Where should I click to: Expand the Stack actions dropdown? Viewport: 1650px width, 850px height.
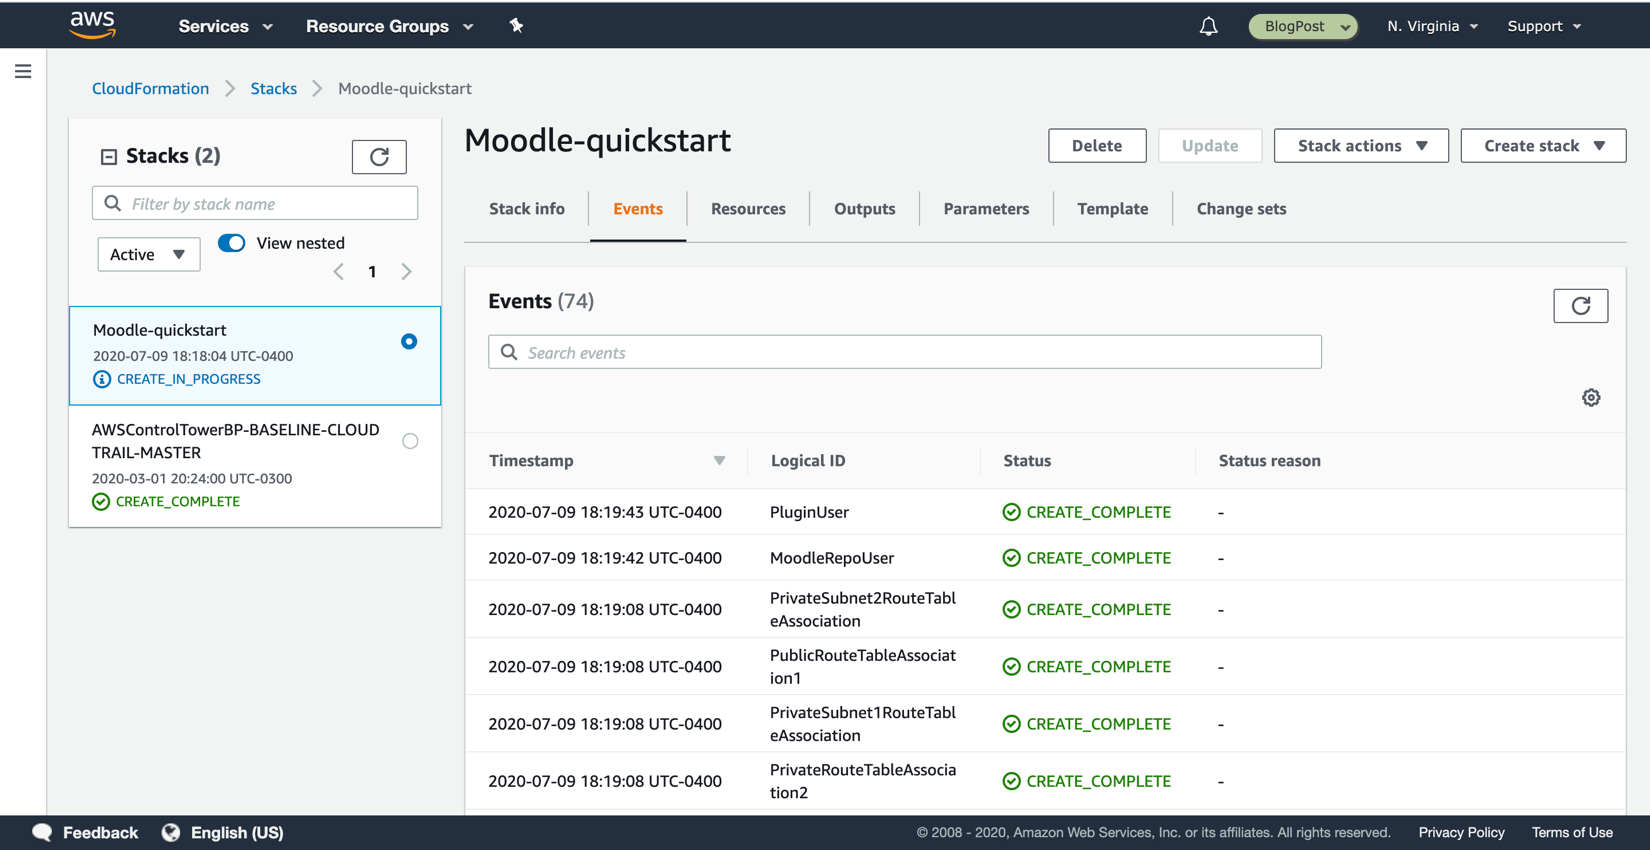pyautogui.click(x=1361, y=146)
